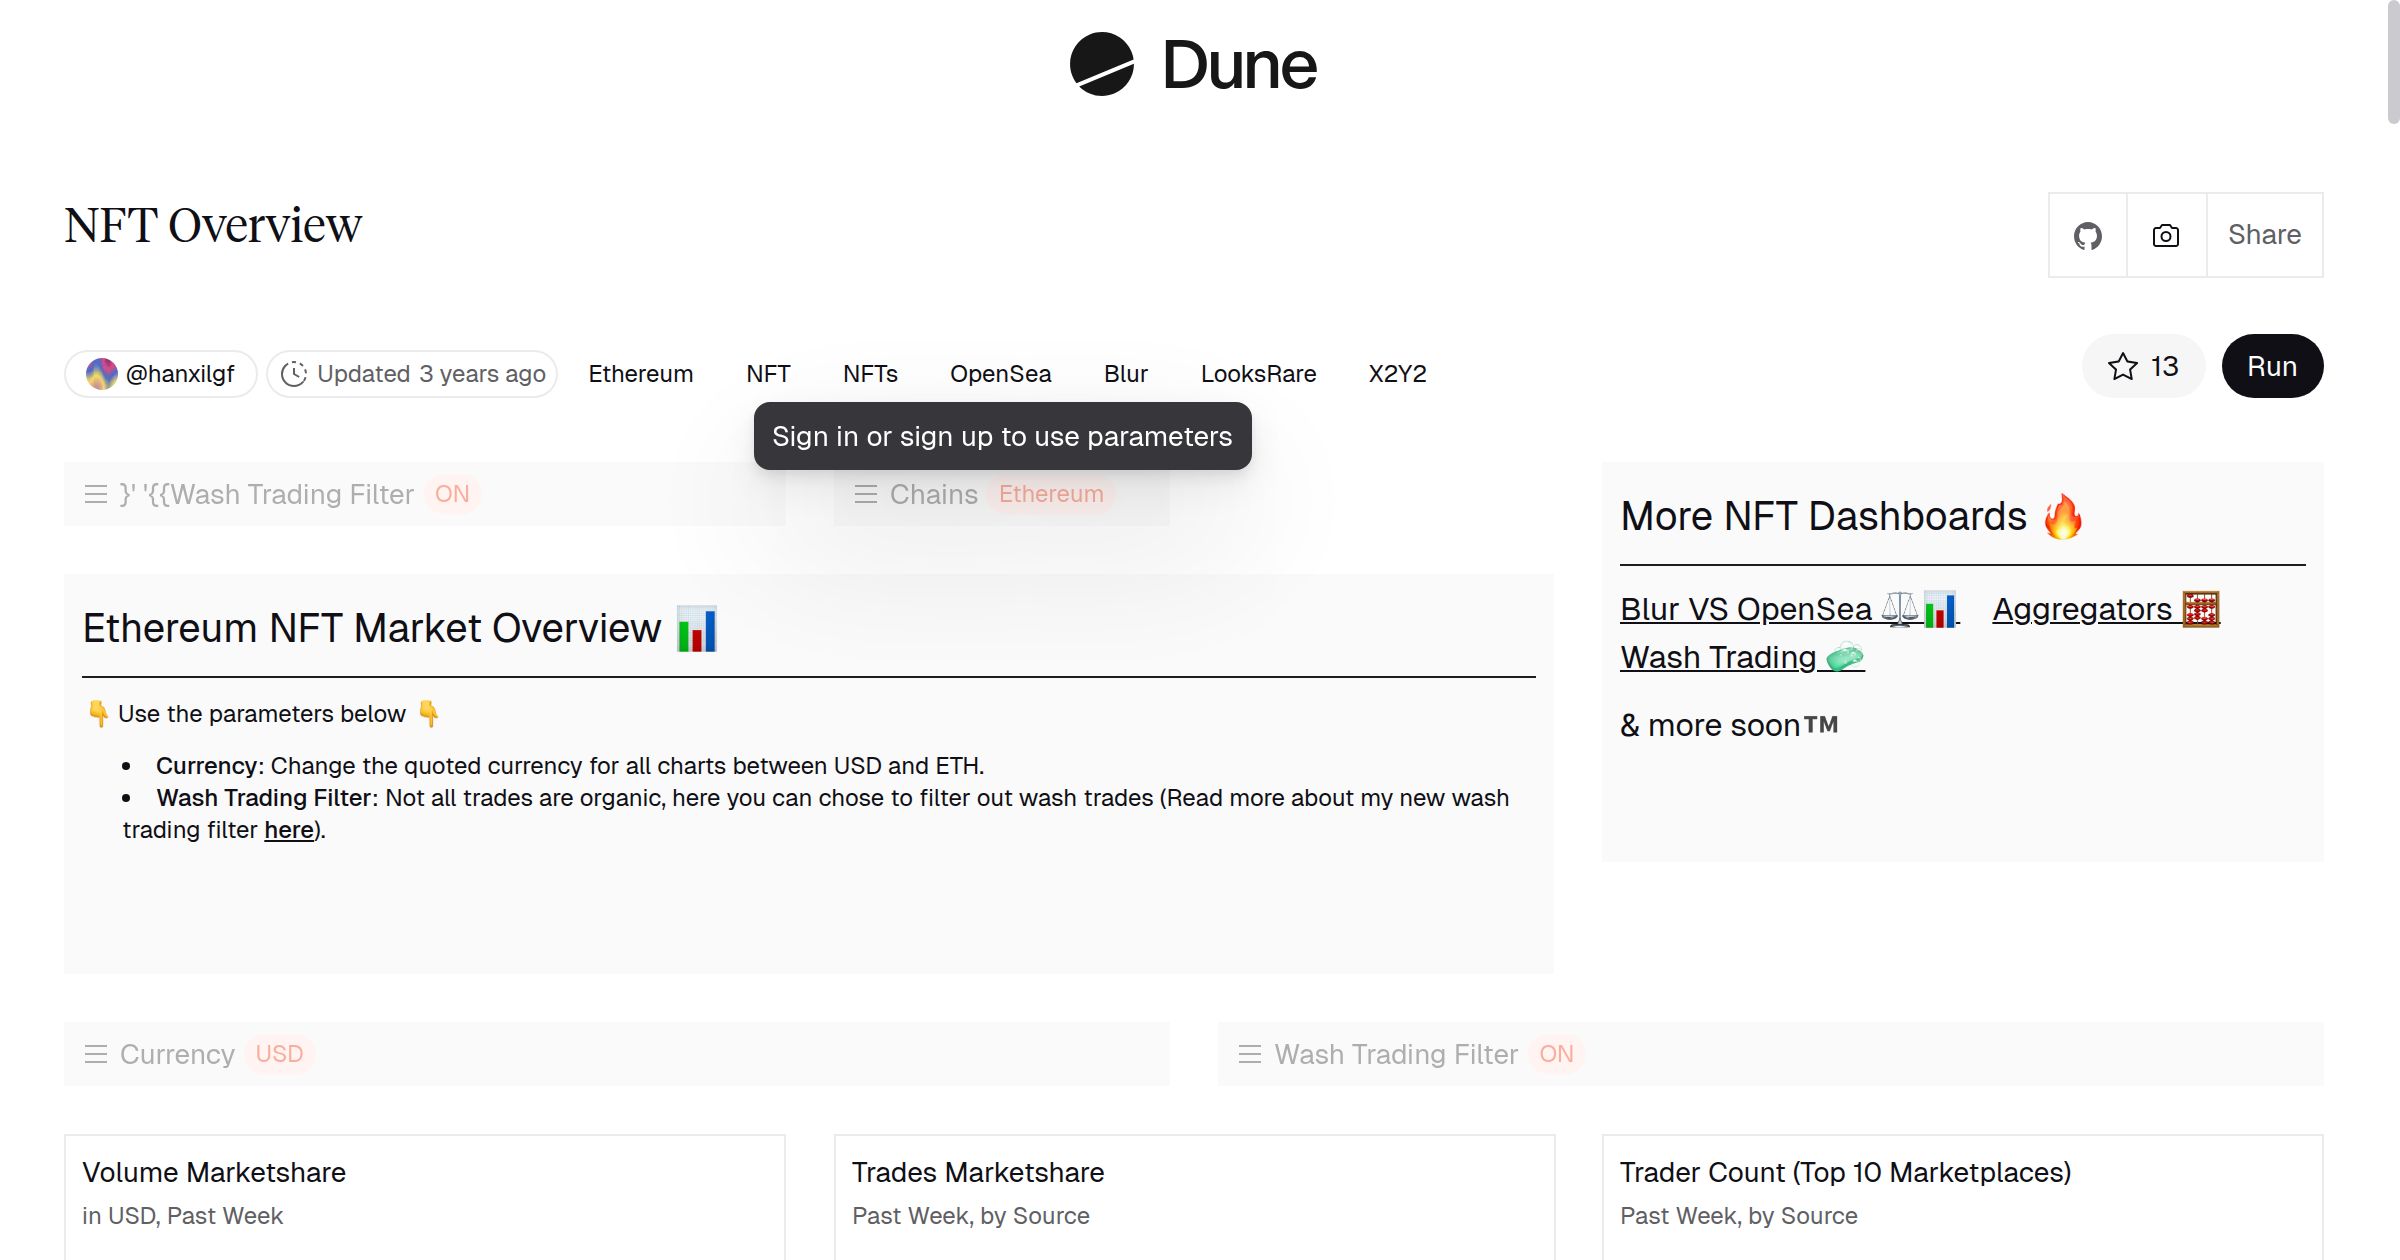Open Currency USD dropdown

(x=279, y=1054)
